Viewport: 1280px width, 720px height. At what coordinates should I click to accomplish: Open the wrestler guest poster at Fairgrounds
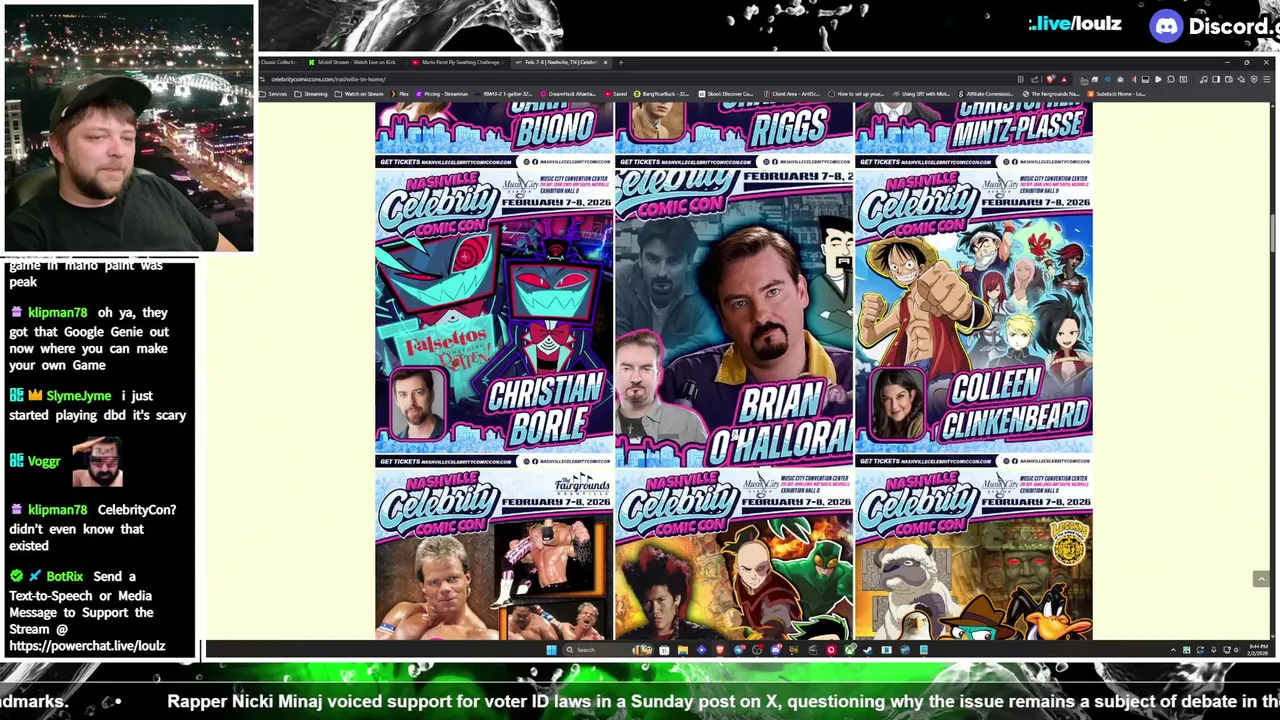click(494, 555)
